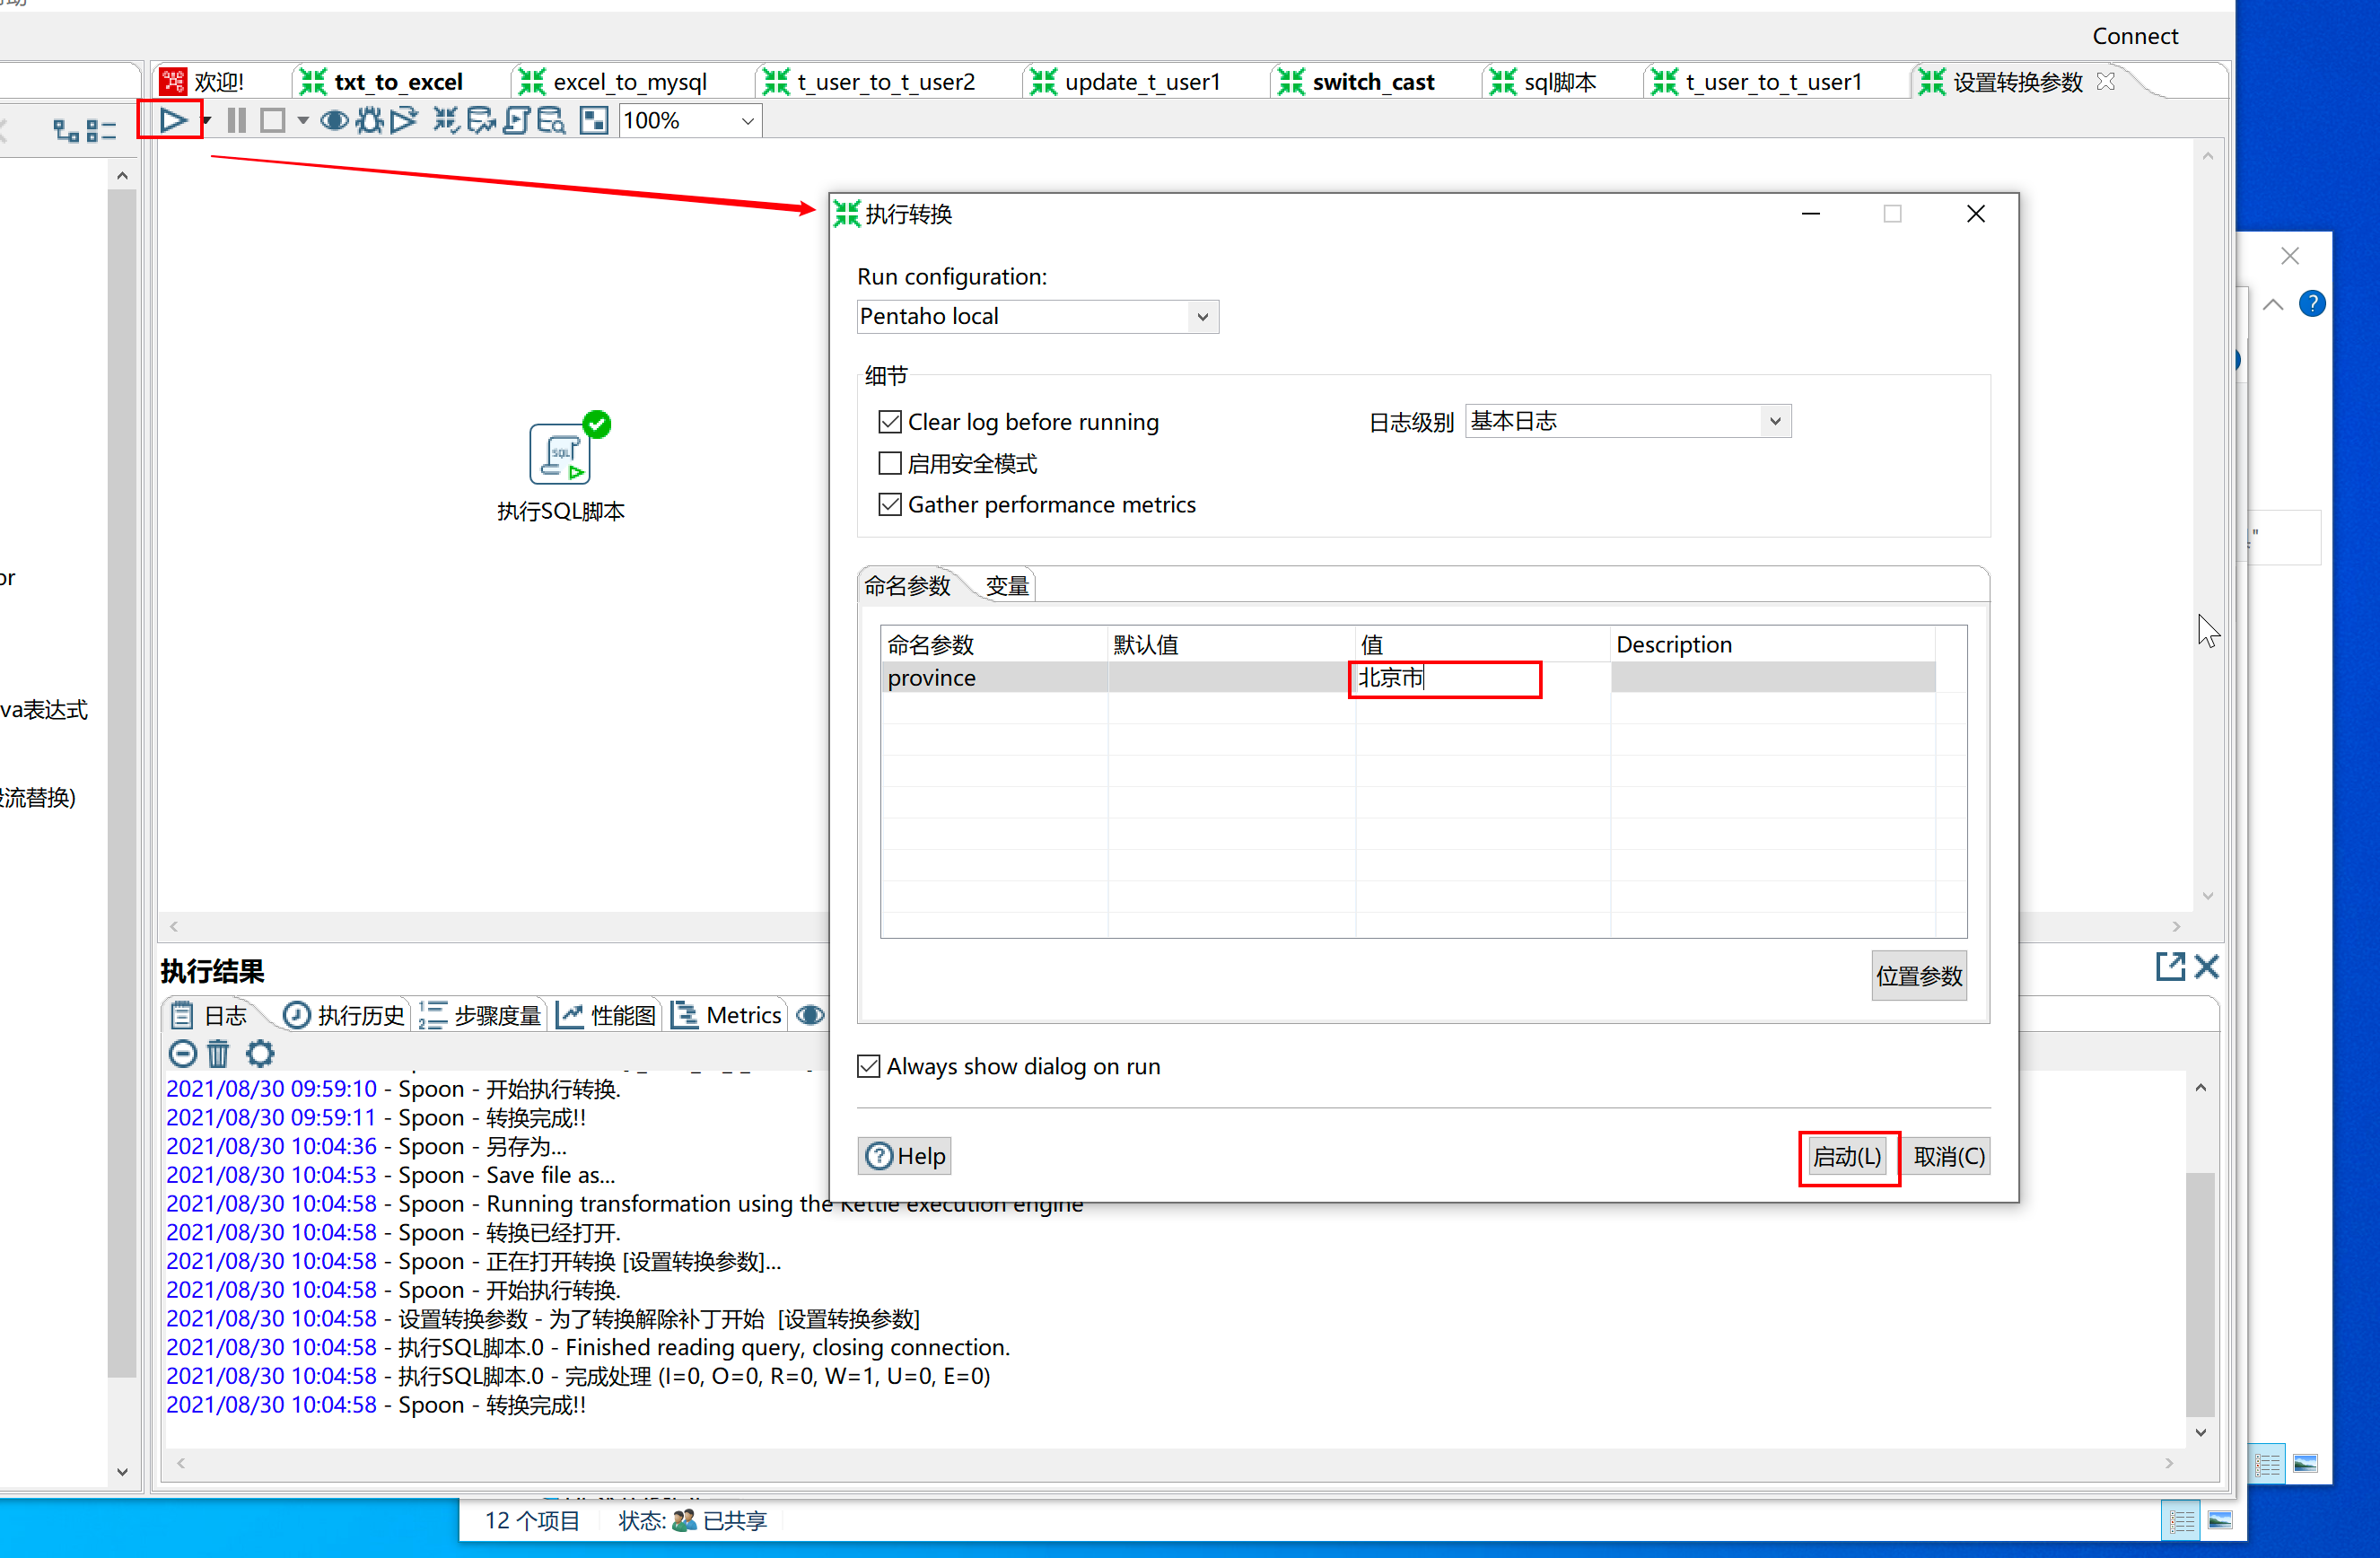Show the 执行历史 results tab

(x=344, y=1015)
